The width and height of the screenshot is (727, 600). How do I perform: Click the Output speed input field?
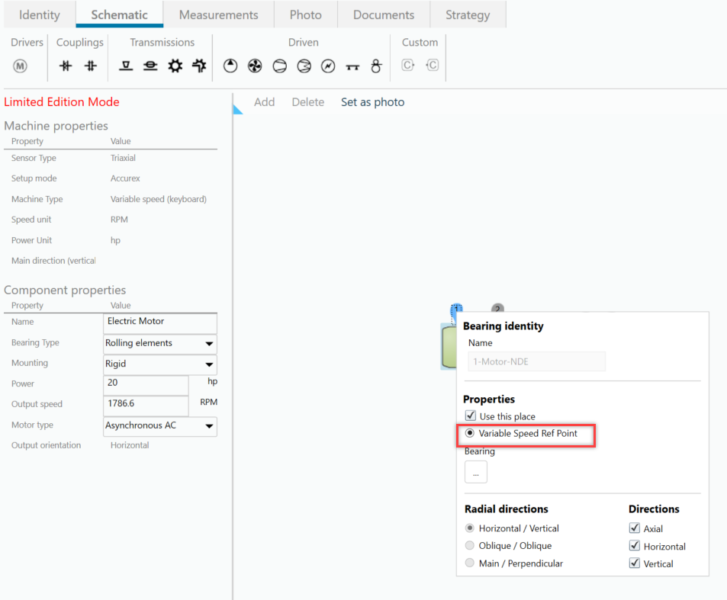(x=145, y=405)
